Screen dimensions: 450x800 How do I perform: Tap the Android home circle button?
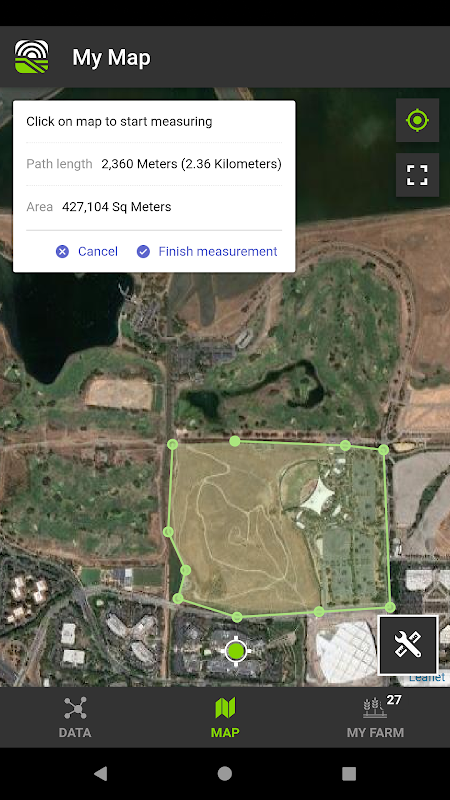click(225, 774)
